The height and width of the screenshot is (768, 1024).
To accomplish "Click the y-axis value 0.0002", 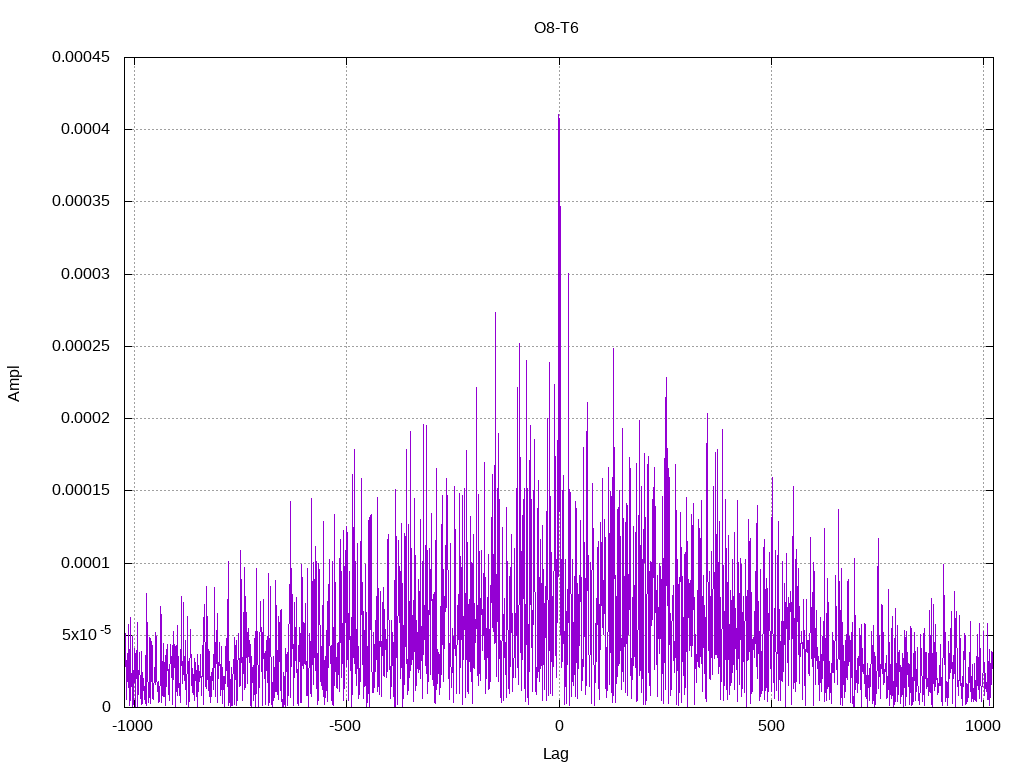I will coord(86,418).
